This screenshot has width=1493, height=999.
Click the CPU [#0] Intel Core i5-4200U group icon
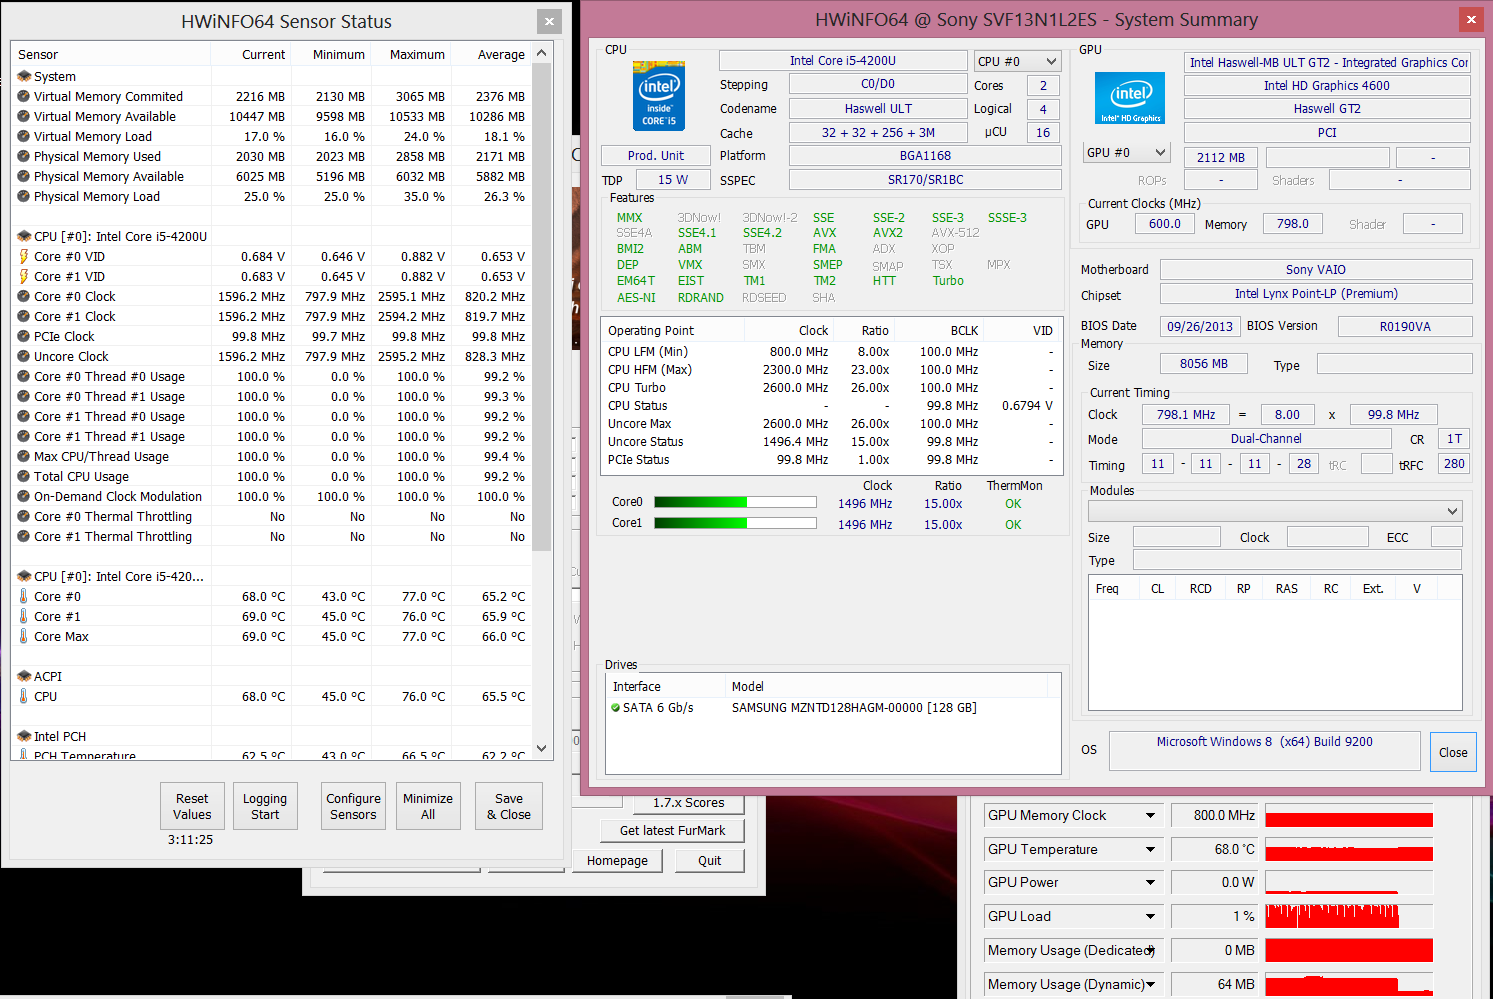(24, 237)
